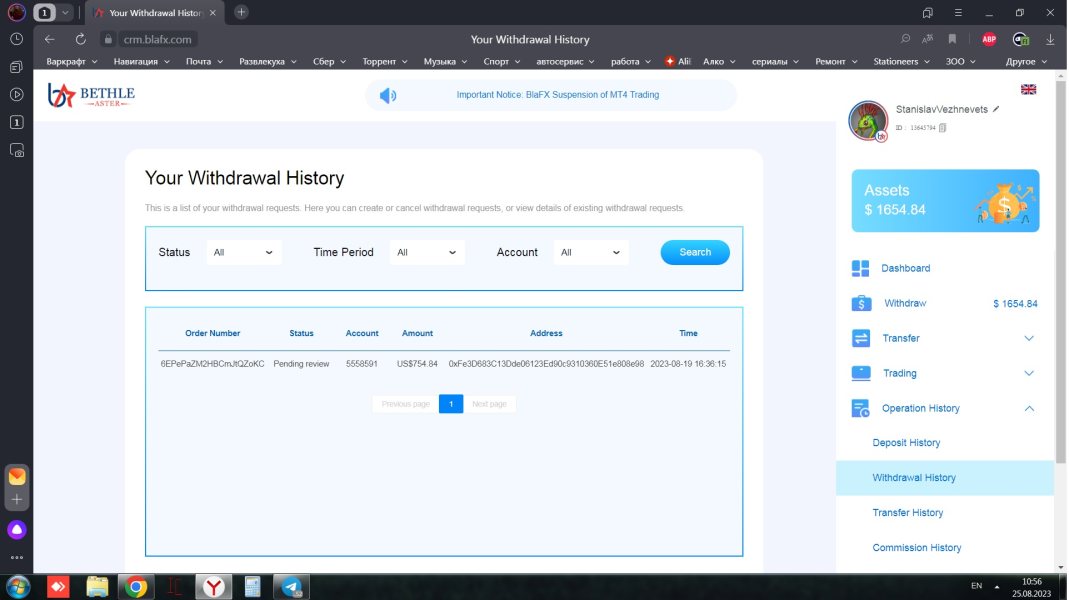1069x600 pixels.
Task: Click the screenshot tool icon in sidebar
Action: pyautogui.click(x=16, y=150)
